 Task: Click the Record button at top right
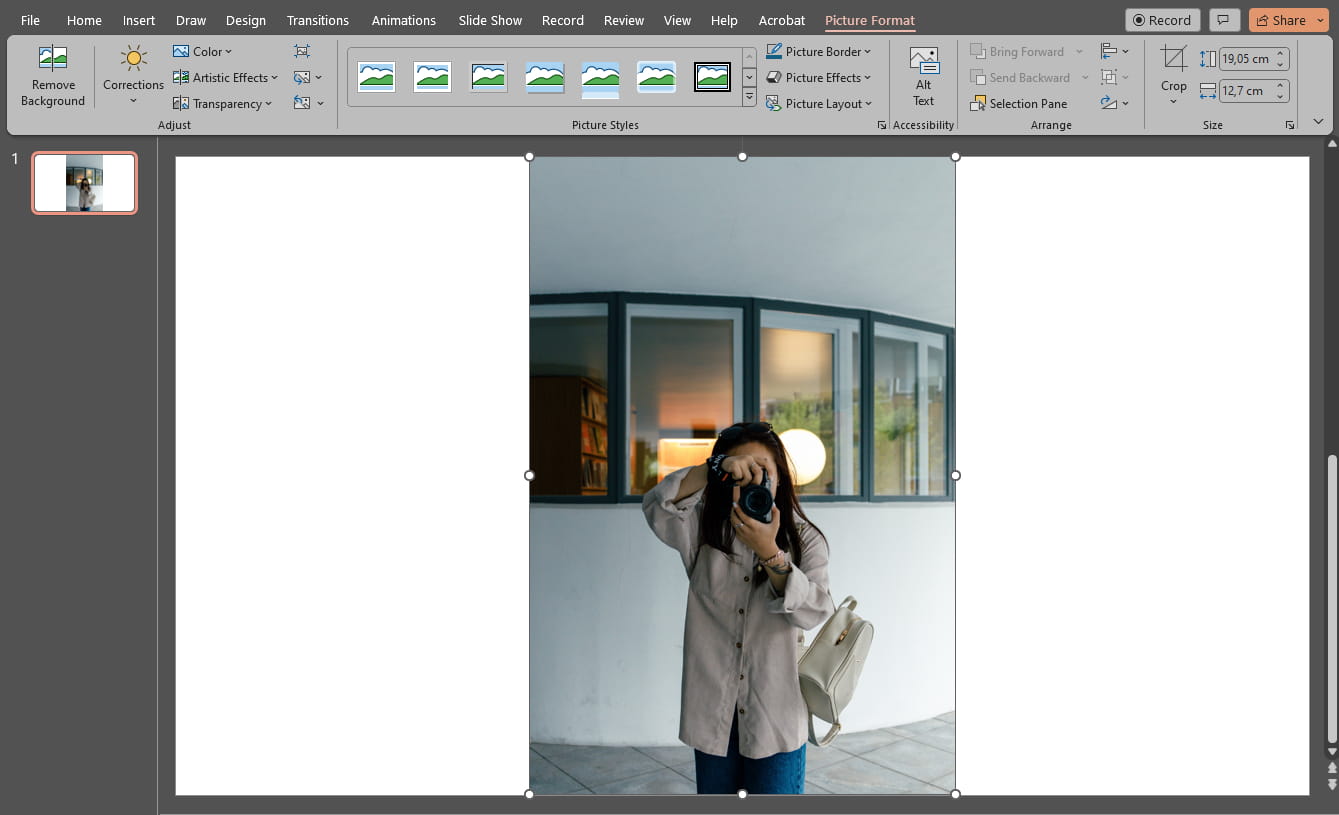[1163, 20]
